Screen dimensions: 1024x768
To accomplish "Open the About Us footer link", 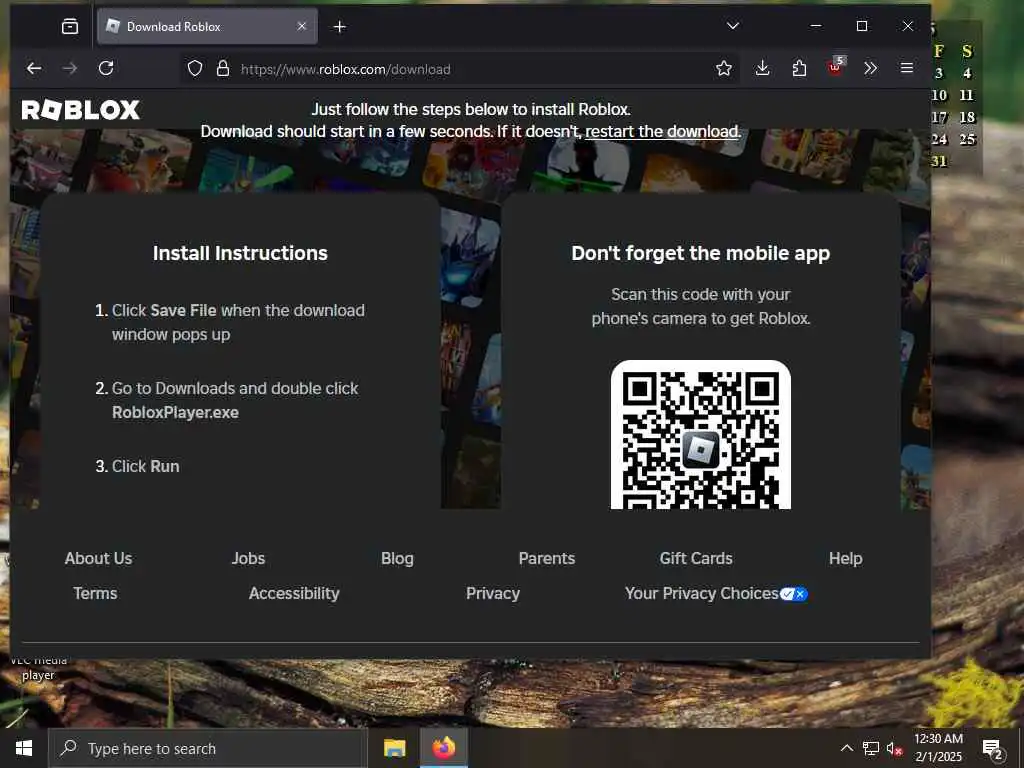I will (98, 558).
